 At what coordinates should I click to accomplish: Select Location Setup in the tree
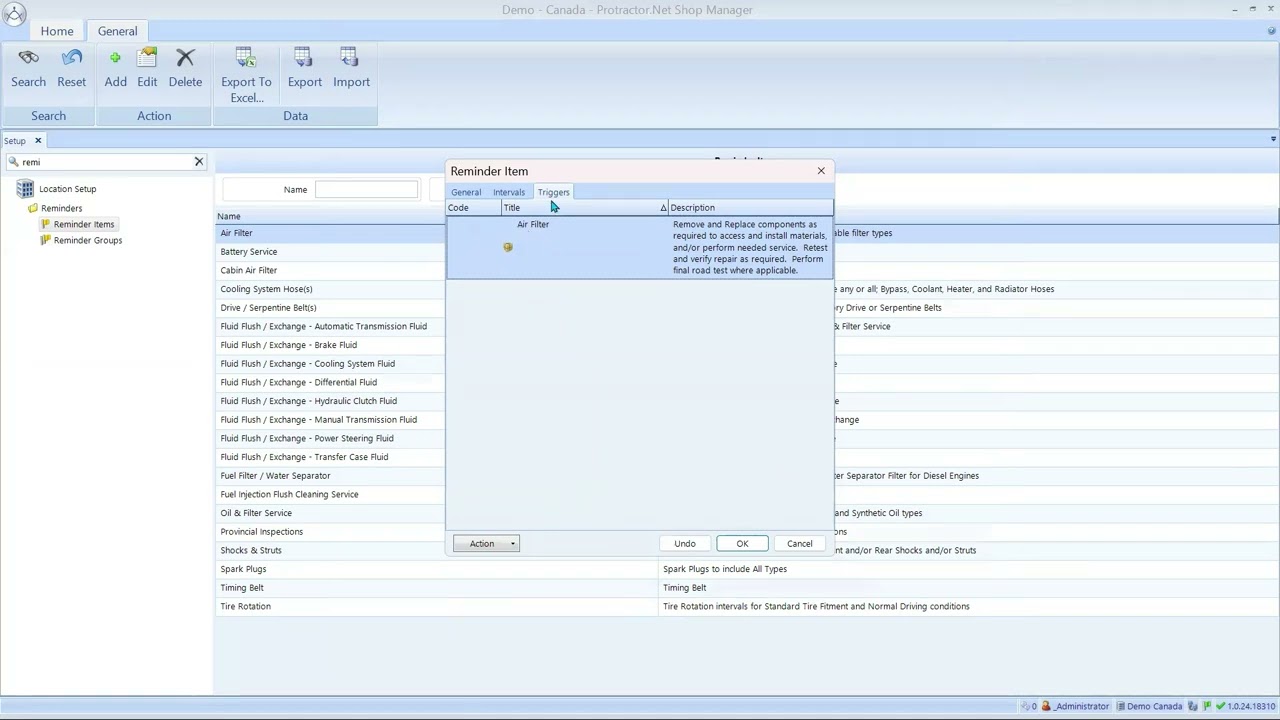68,189
